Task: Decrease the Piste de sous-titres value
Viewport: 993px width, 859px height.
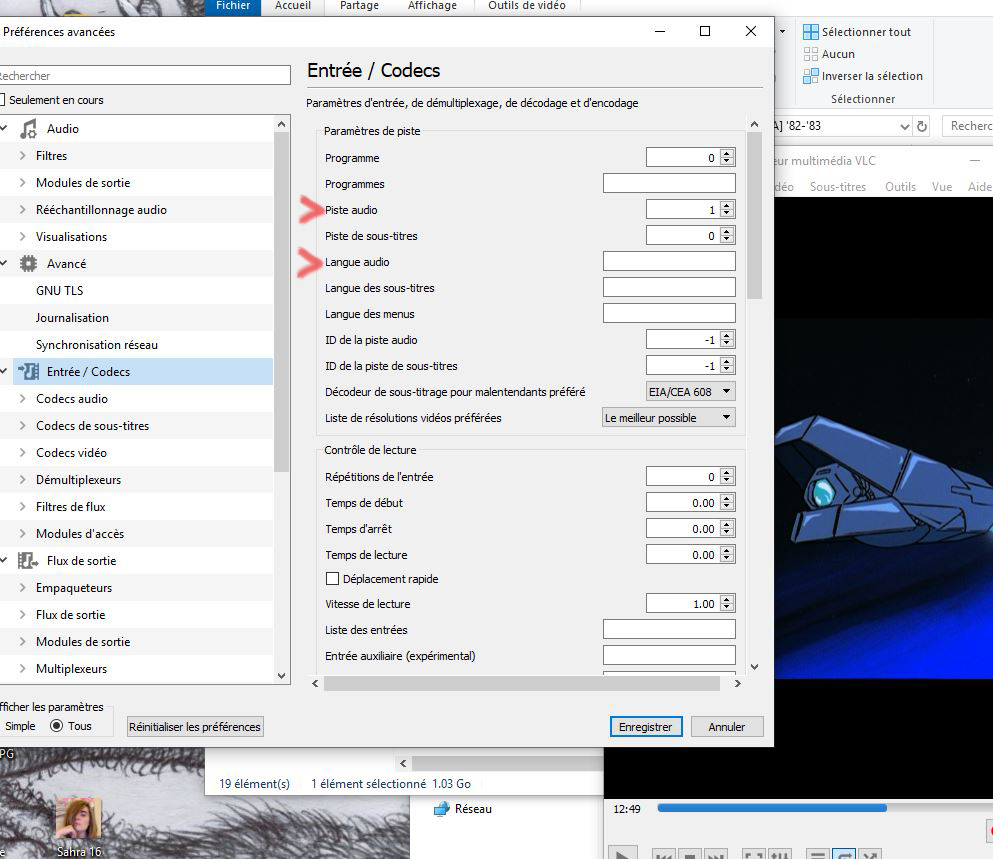Action: [x=727, y=239]
